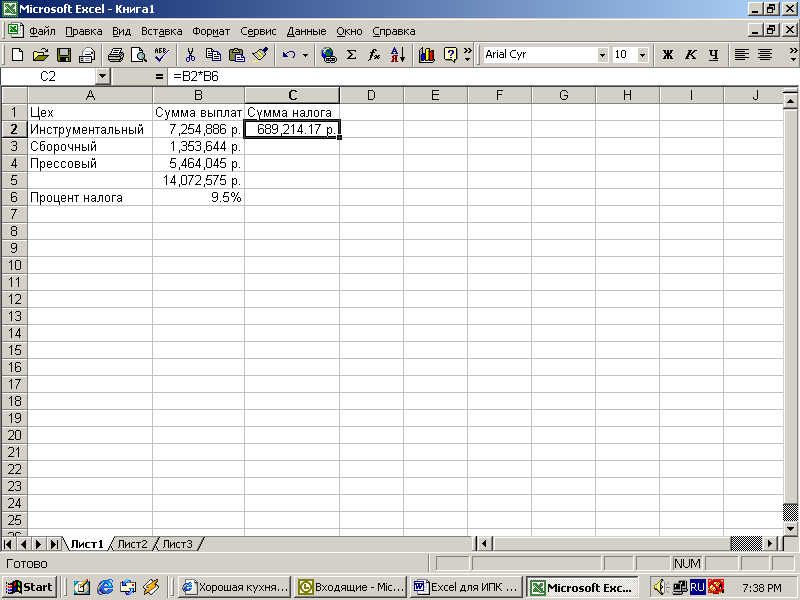Viewport: 800px width, 600px height.
Task: Toggle underline Ч formatting
Action: 713,55
